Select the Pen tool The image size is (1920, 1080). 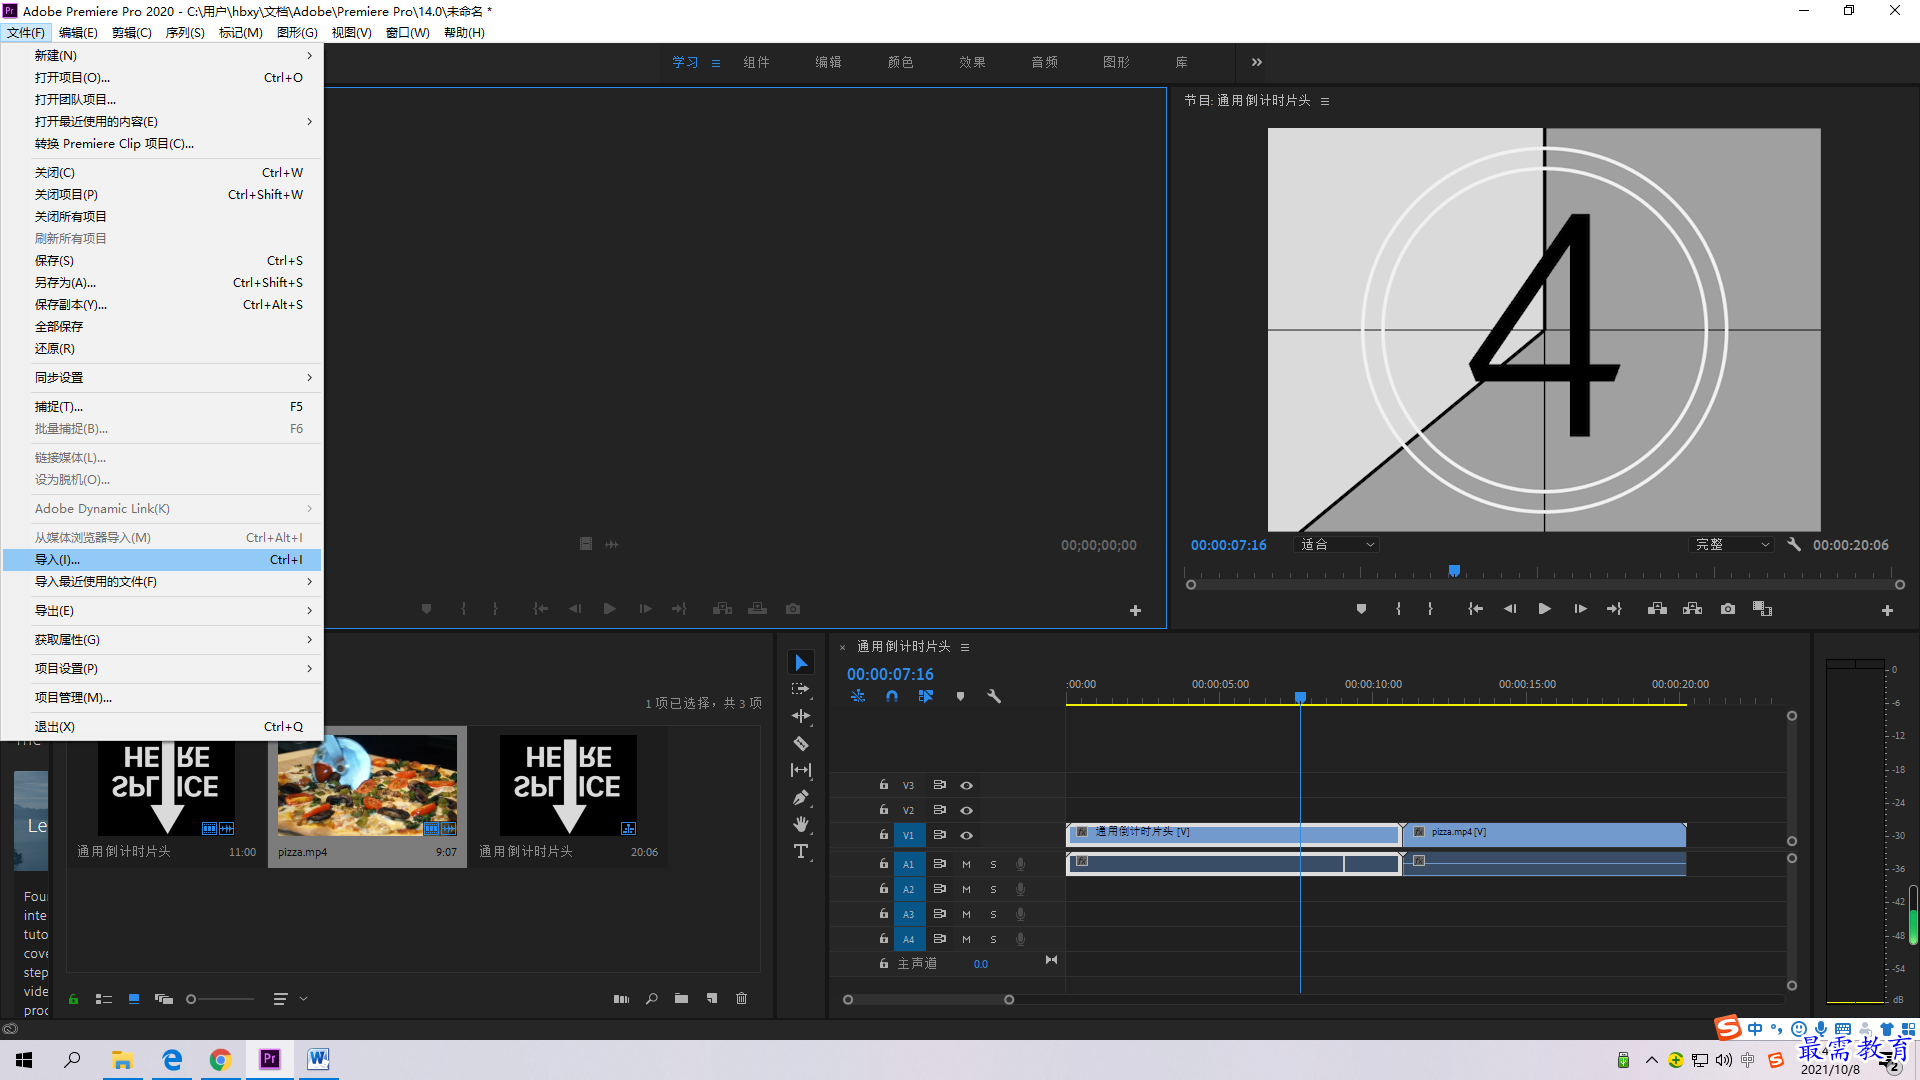[801, 797]
